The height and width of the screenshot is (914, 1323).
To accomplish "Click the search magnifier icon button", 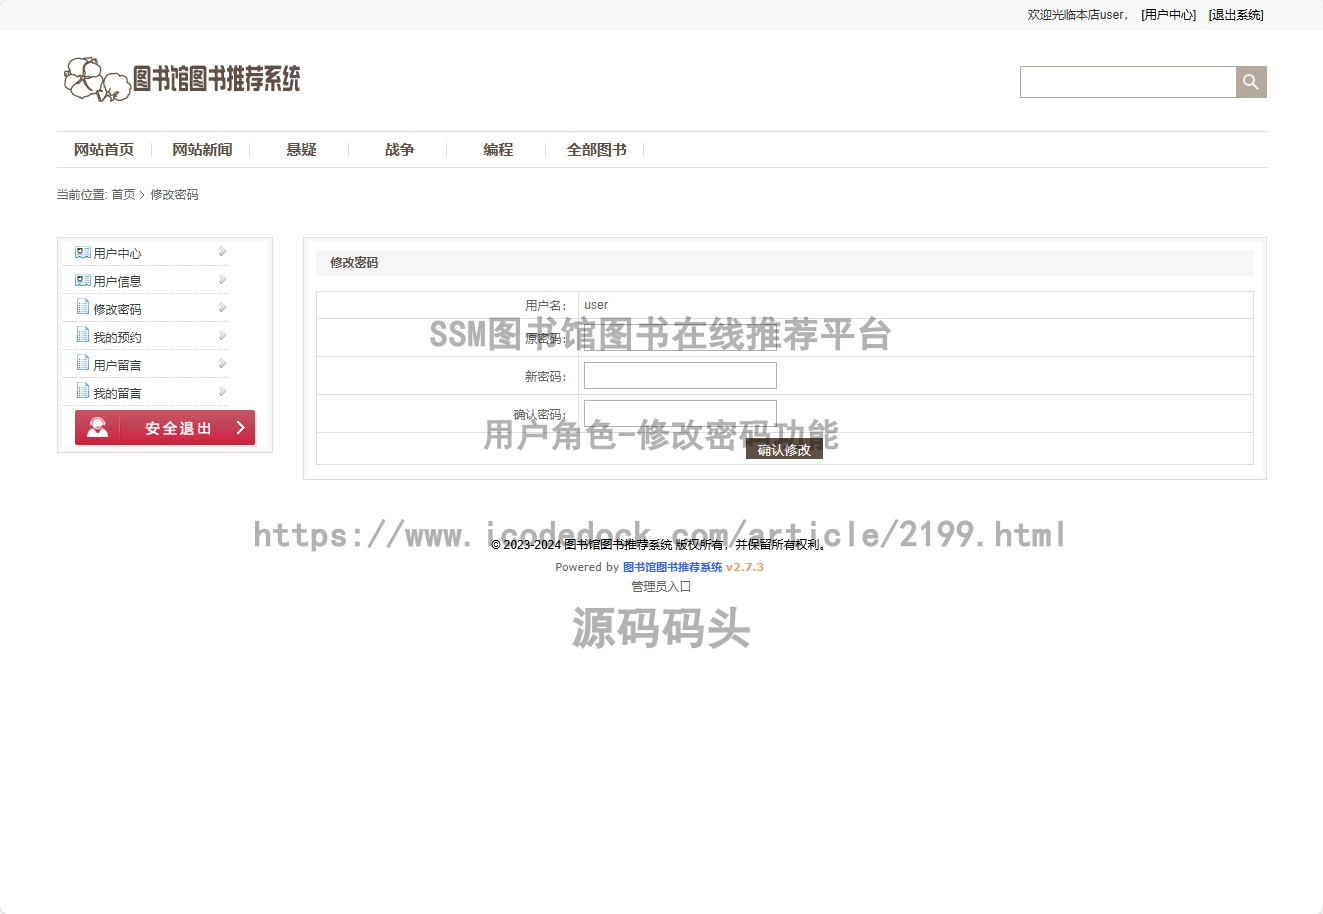I will [x=1251, y=82].
